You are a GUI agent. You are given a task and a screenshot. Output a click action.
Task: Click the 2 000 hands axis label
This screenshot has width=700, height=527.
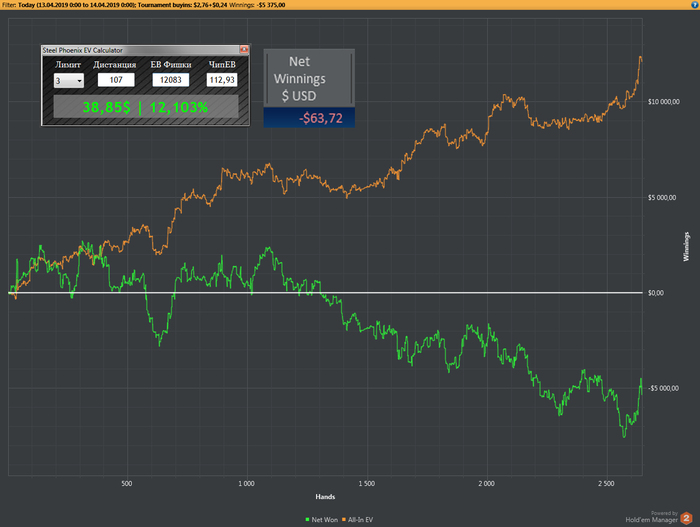[486, 484]
